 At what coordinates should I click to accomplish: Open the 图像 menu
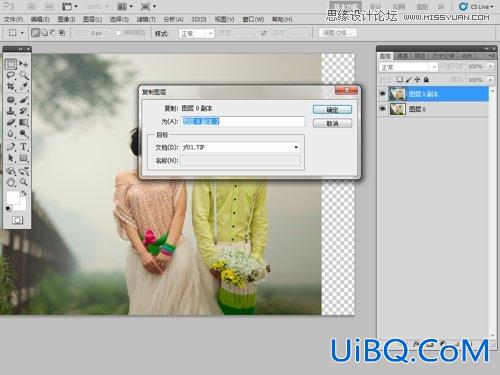(66, 20)
